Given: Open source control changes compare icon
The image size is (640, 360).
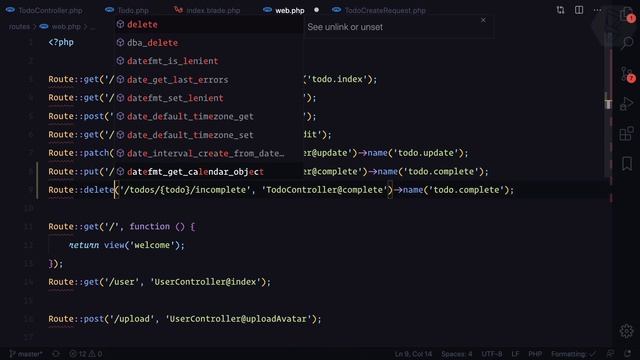Looking at the screenshot, I should coord(560,10).
